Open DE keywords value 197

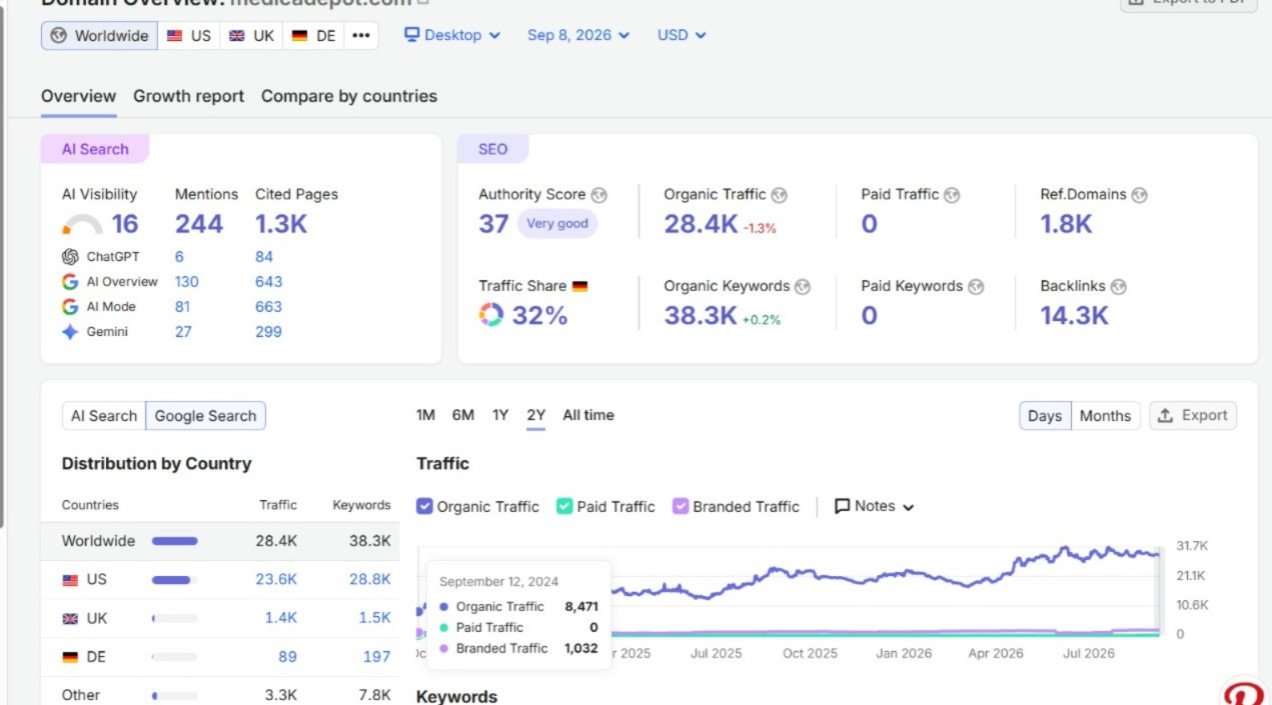[x=377, y=657]
